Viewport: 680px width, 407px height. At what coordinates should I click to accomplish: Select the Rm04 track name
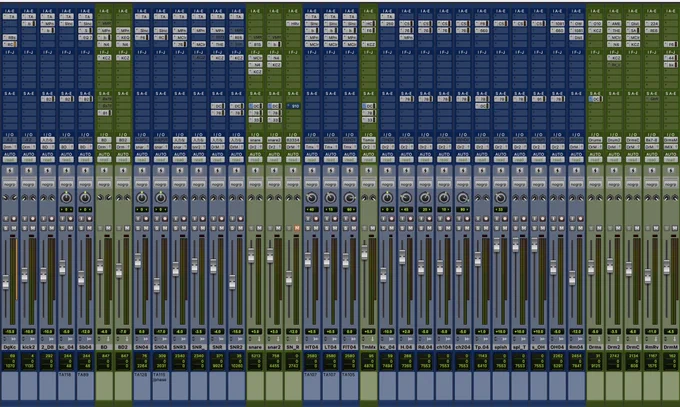pos(576,347)
